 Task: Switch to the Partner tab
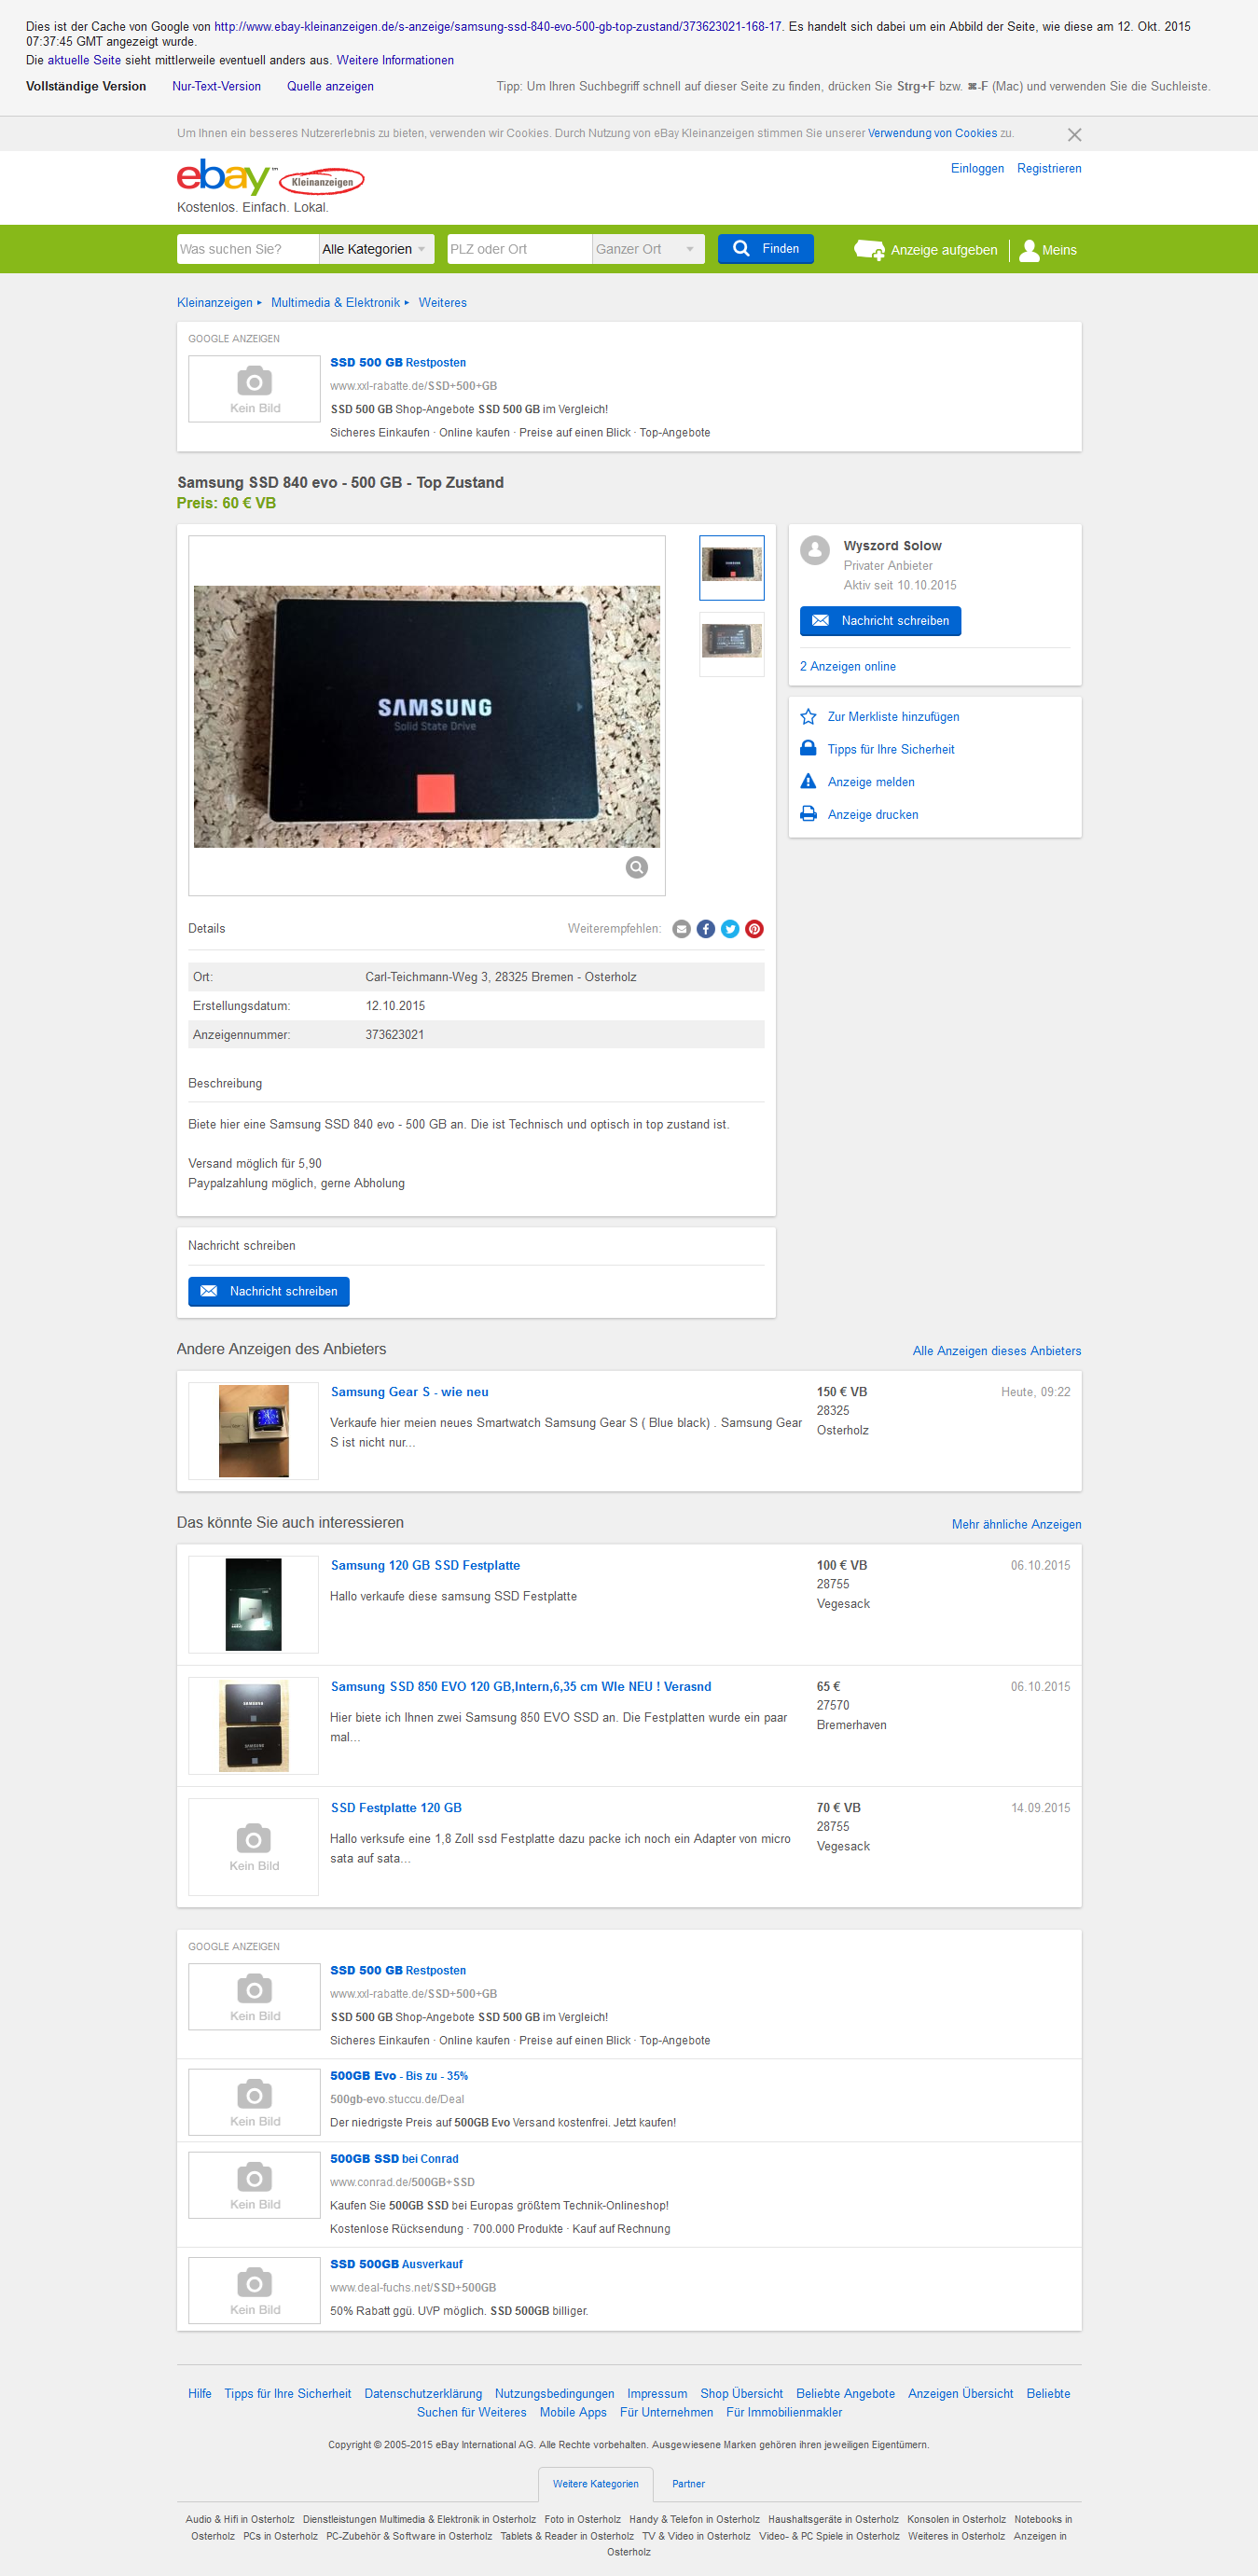[688, 2484]
